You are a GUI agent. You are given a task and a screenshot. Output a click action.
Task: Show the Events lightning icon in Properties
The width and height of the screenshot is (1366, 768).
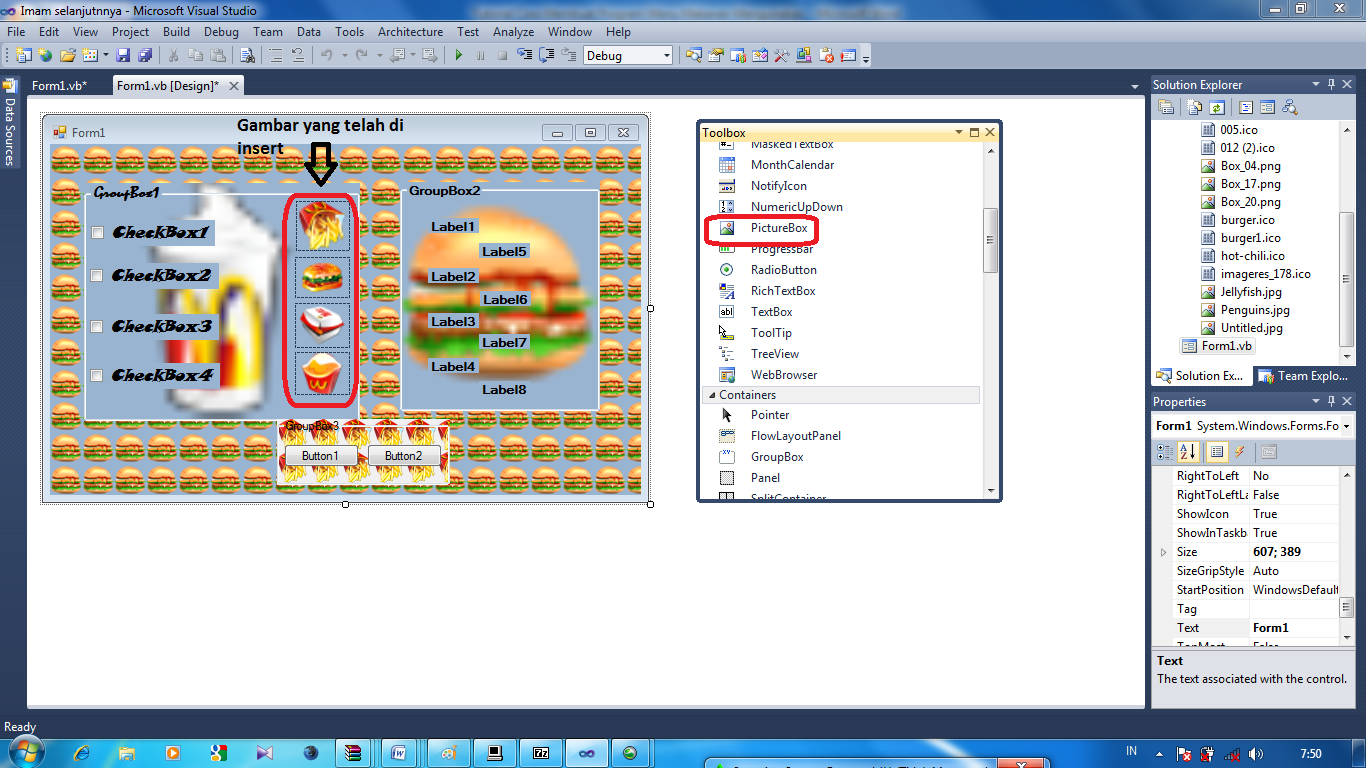coord(1239,452)
